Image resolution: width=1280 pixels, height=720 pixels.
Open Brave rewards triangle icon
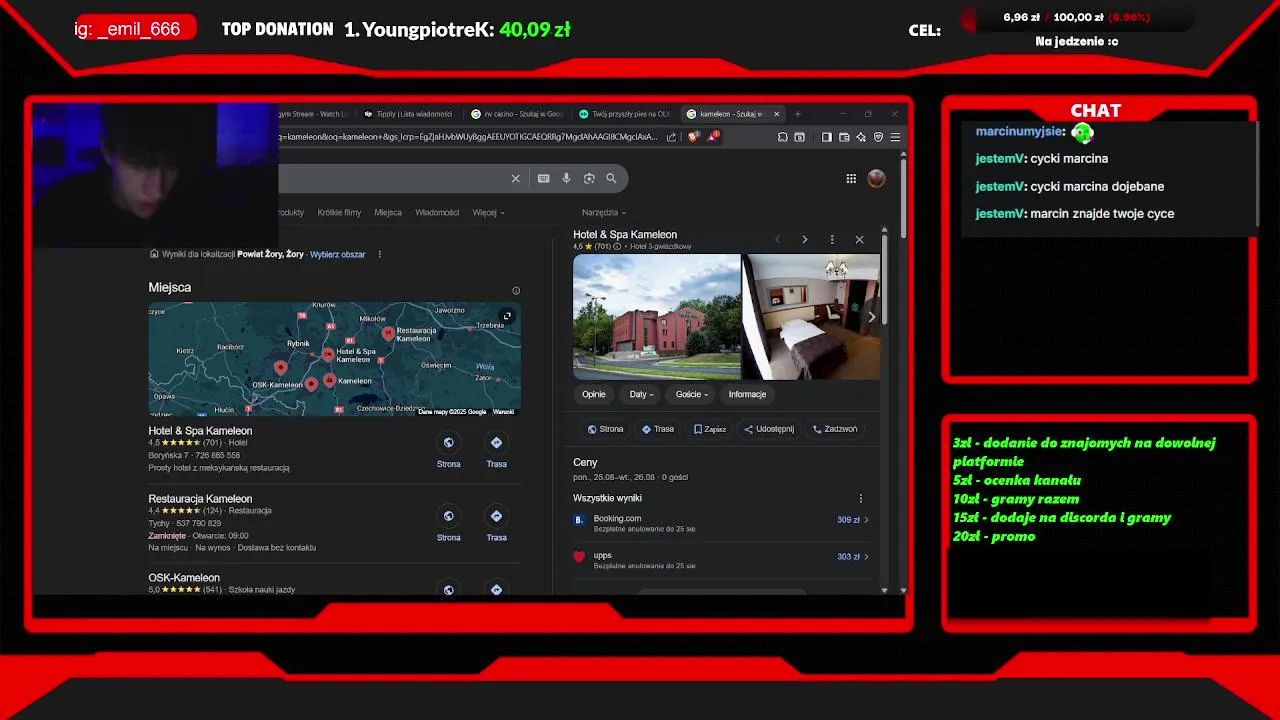coord(713,137)
